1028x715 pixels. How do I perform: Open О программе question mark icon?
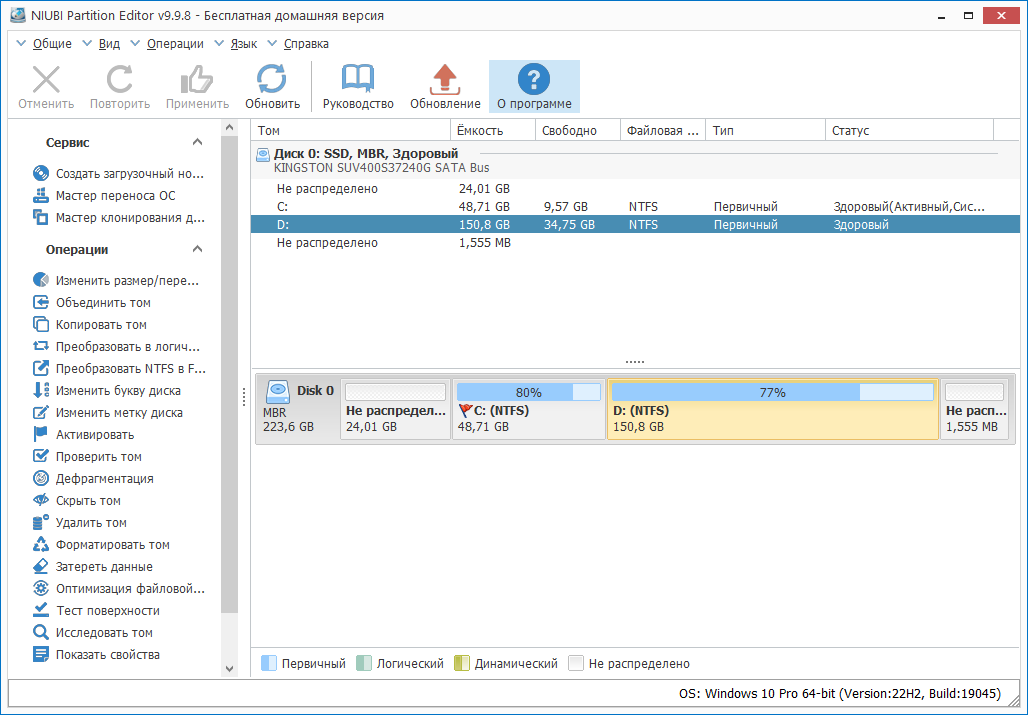click(534, 79)
